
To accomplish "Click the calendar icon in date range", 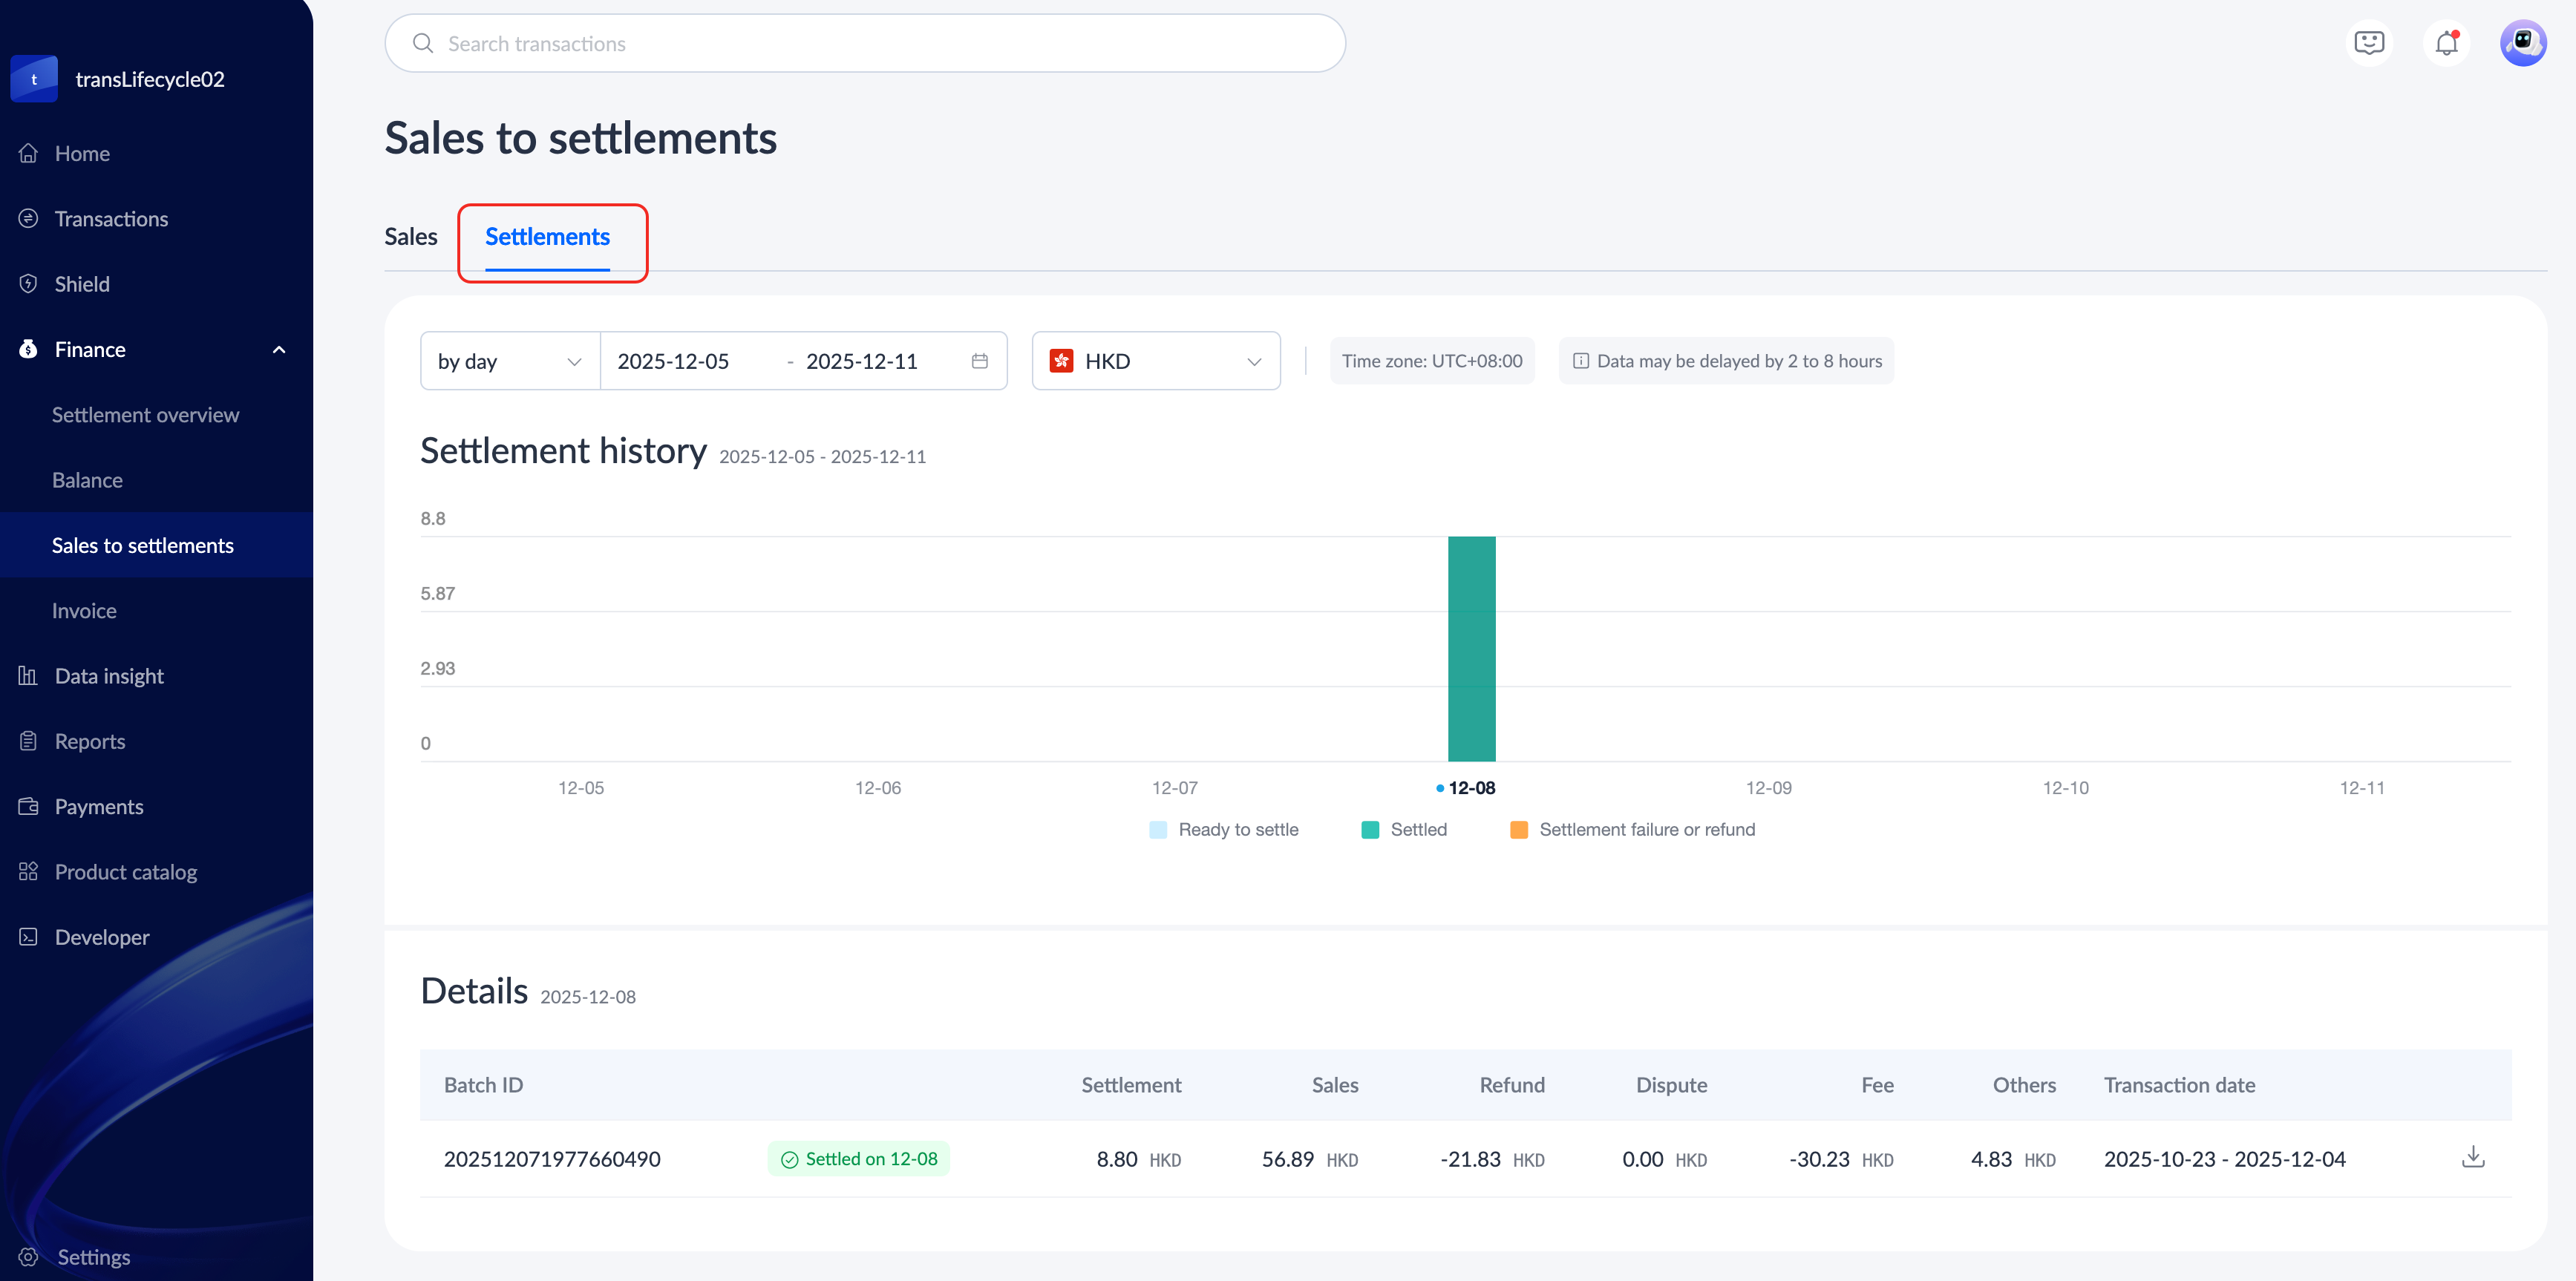I will [979, 361].
